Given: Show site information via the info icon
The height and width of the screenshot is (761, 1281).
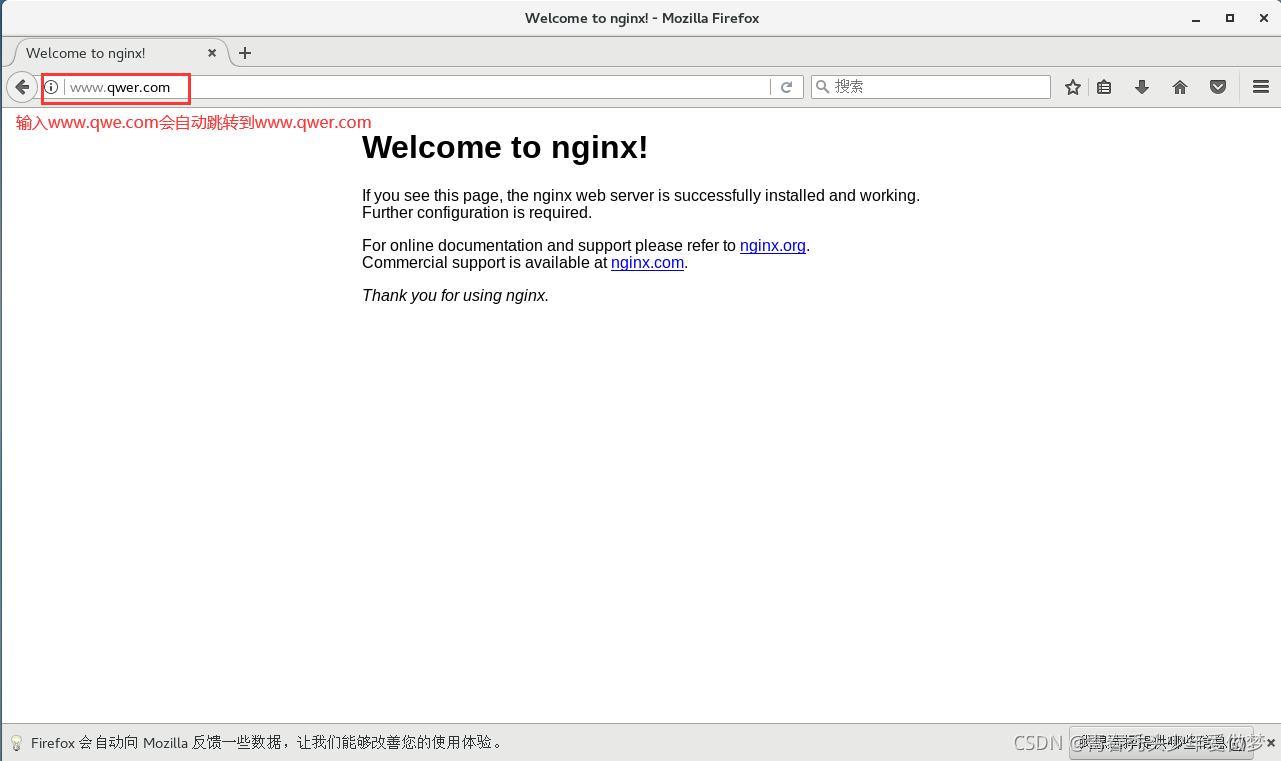Looking at the screenshot, I should point(51,87).
